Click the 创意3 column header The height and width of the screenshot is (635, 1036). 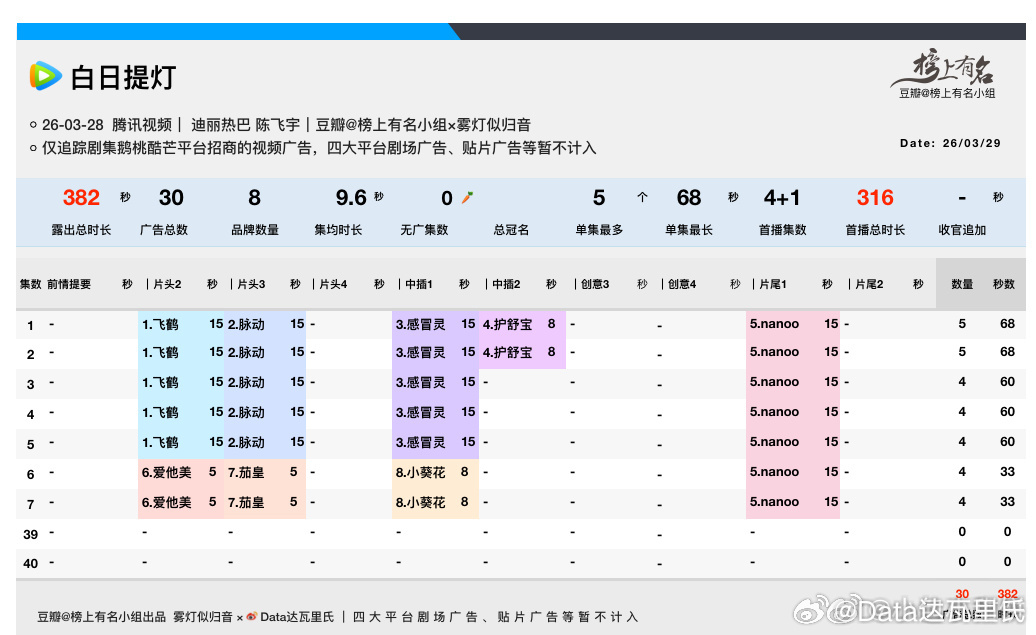(595, 284)
